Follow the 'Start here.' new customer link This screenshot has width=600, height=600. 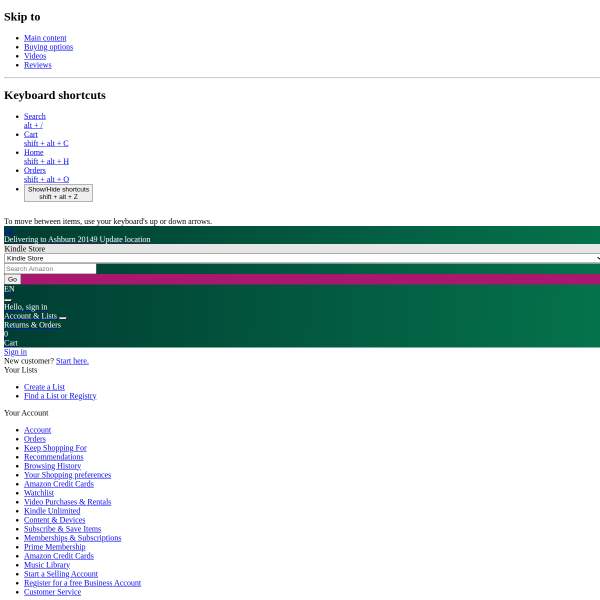72,361
